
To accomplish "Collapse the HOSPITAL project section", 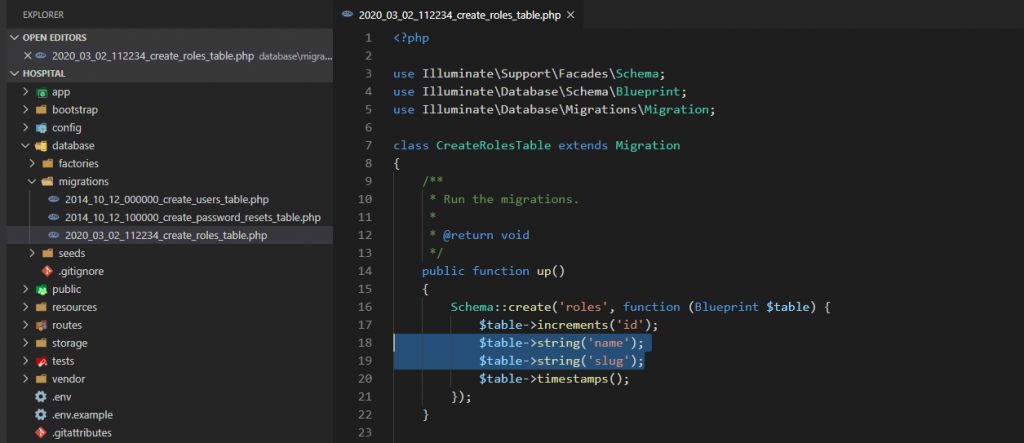I will (14, 74).
